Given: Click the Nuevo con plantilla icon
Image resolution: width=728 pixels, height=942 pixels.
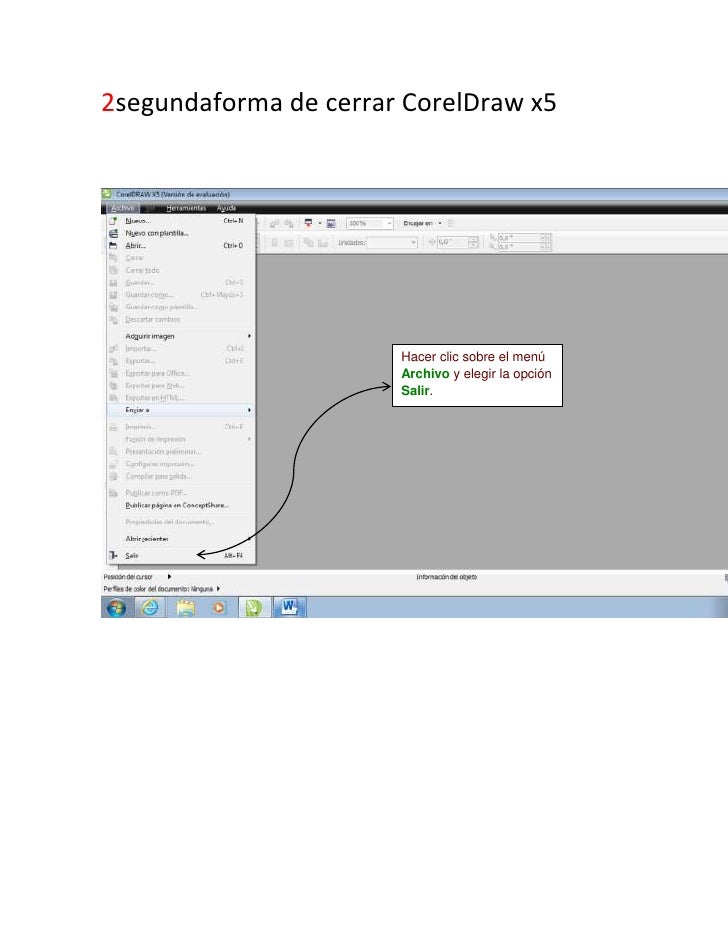Looking at the screenshot, I should point(113,233).
